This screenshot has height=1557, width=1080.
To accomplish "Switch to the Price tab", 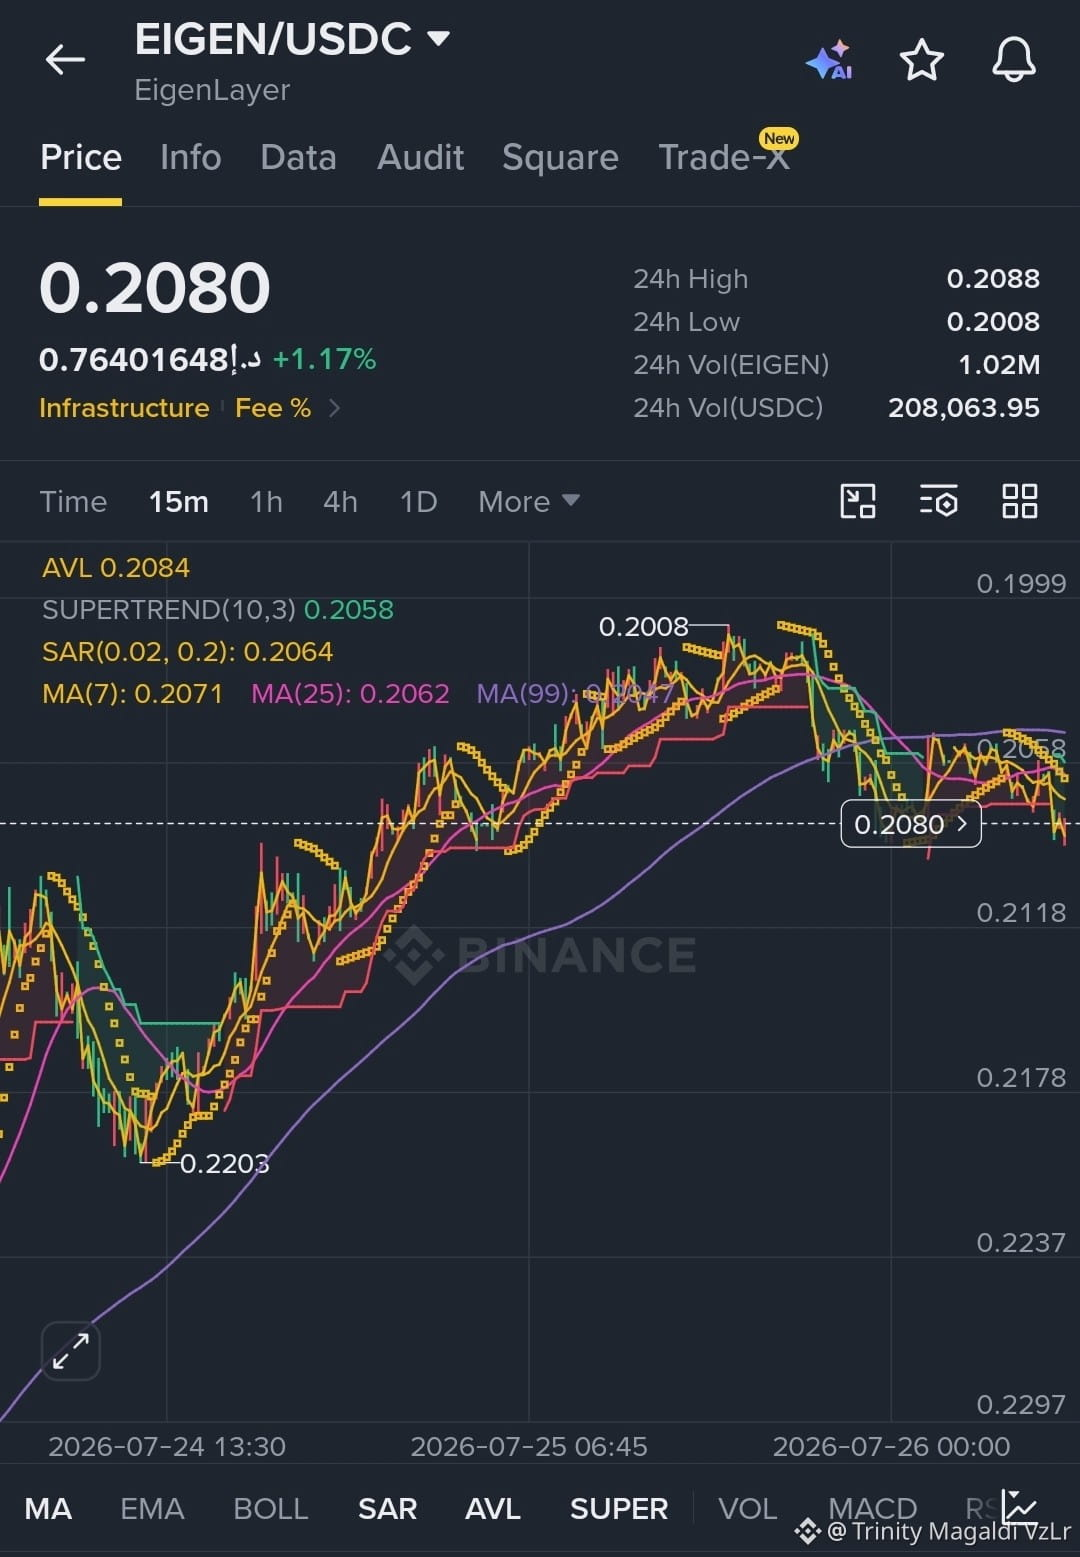I will (81, 158).
